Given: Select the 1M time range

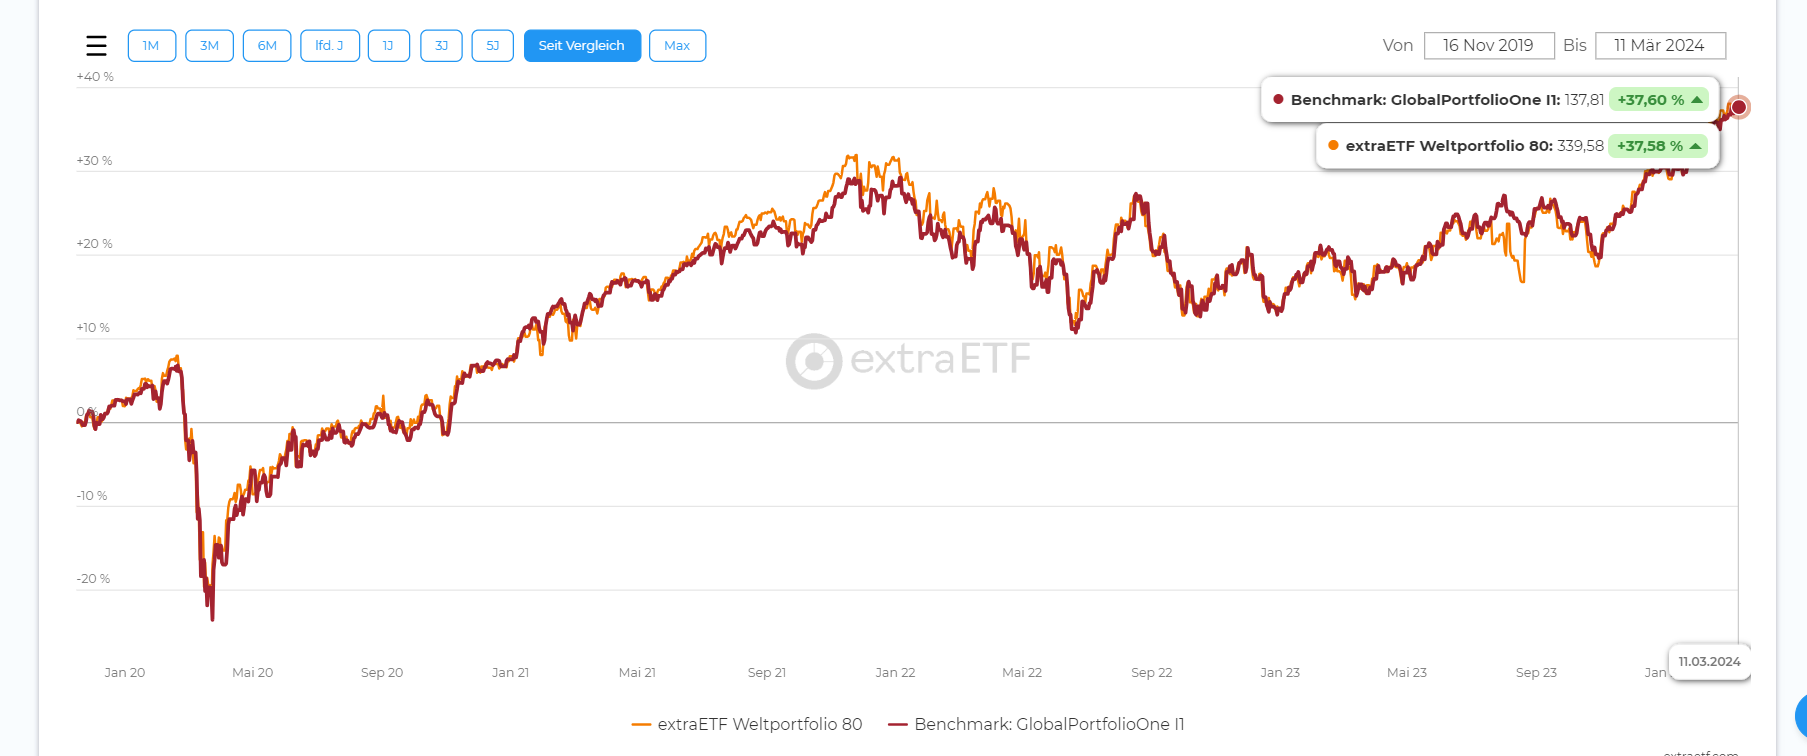Looking at the screenshot, I should point(151,46).
